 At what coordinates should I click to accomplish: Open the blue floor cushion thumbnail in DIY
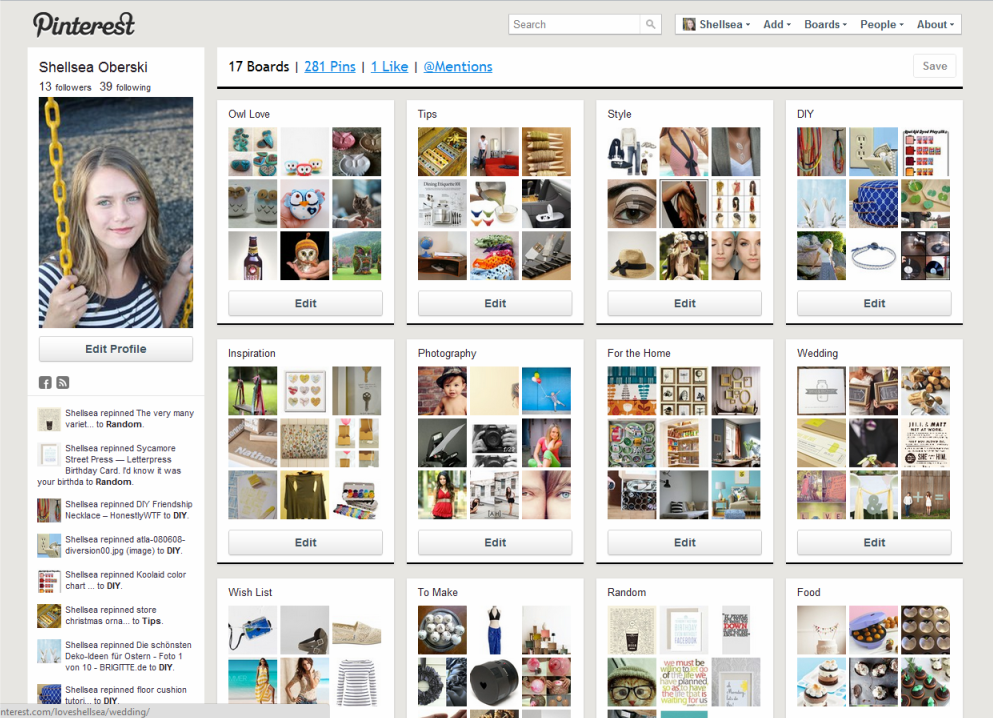click(873, 204)
